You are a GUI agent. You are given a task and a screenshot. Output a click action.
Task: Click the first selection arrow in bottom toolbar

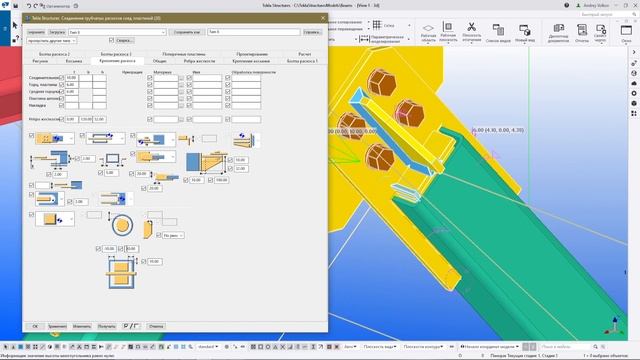(6, 347)
